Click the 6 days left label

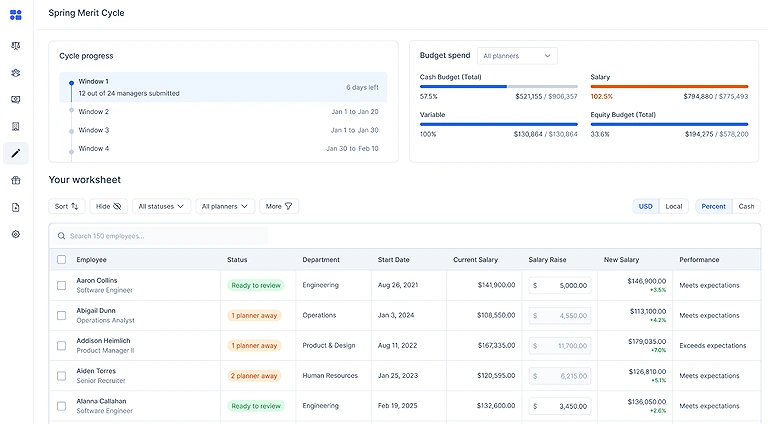click(362, 88)
